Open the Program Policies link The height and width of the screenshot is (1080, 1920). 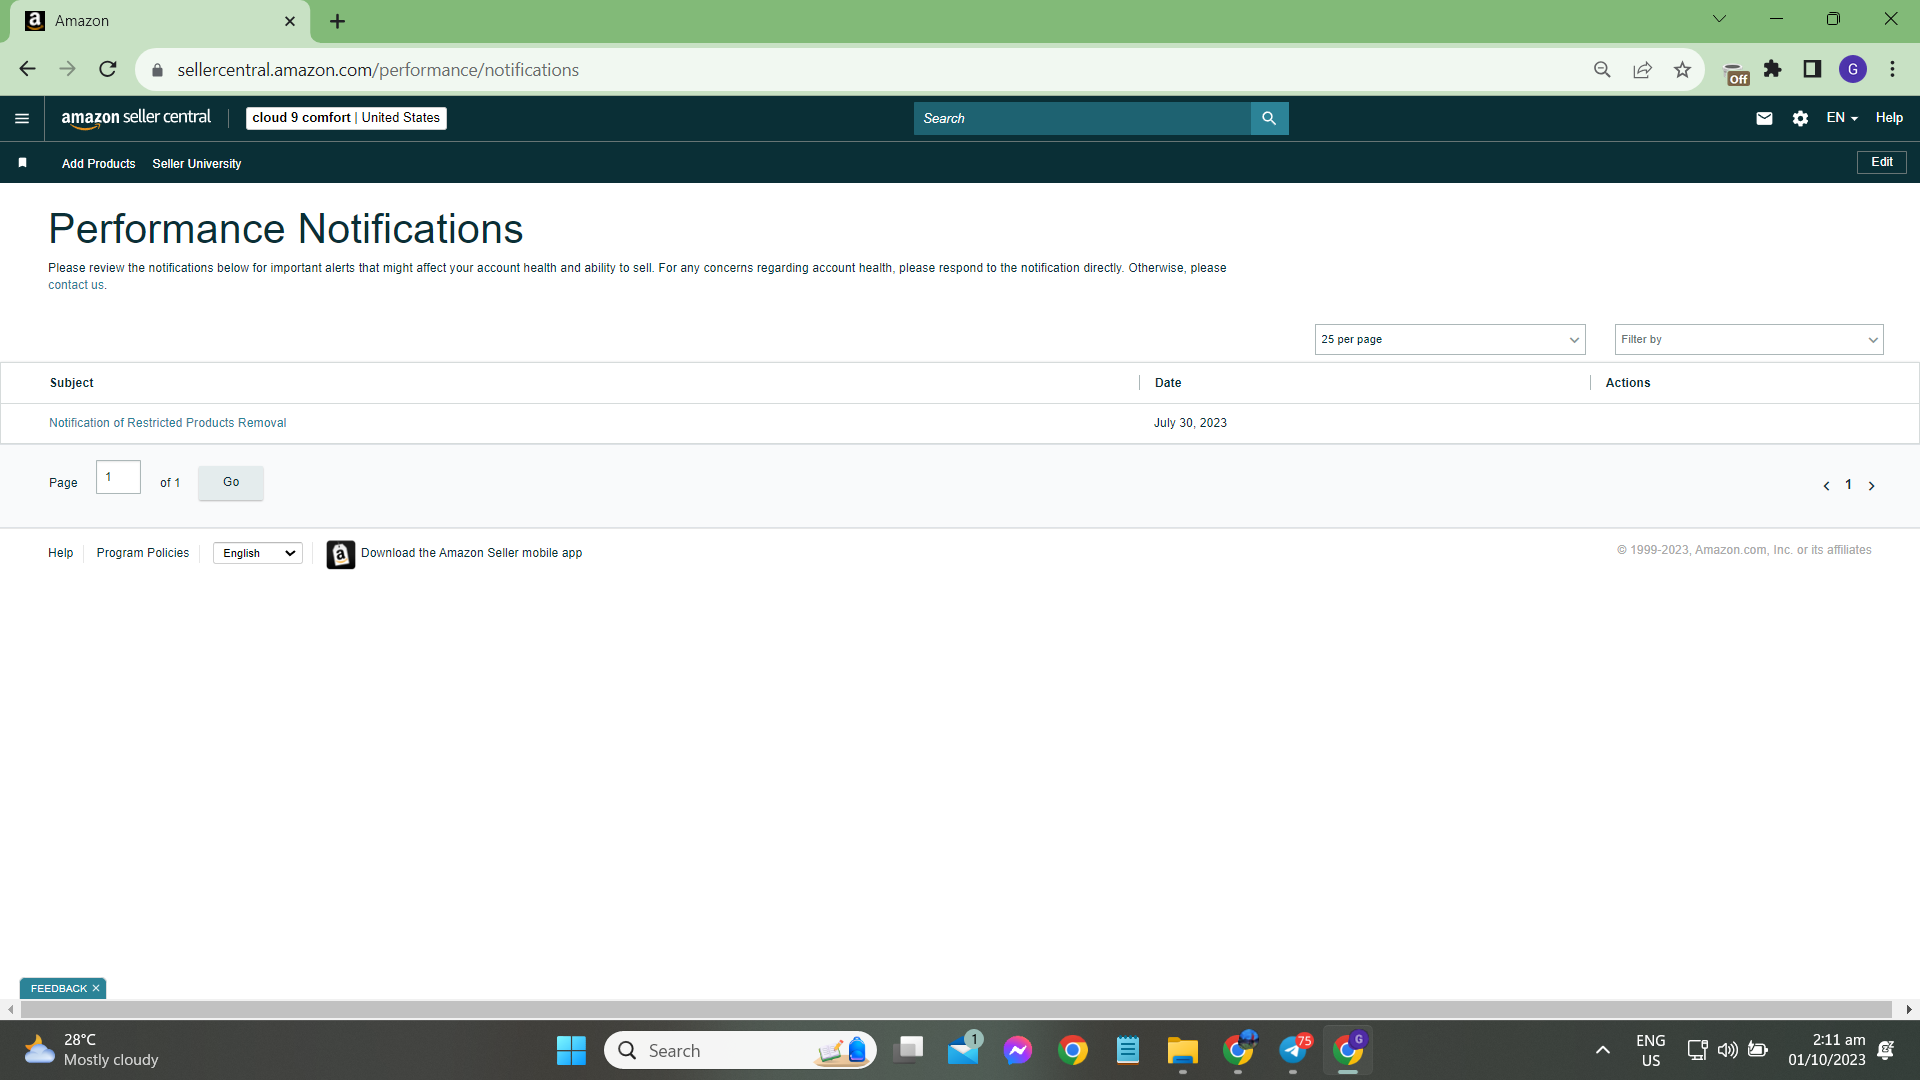pos(143,553)
